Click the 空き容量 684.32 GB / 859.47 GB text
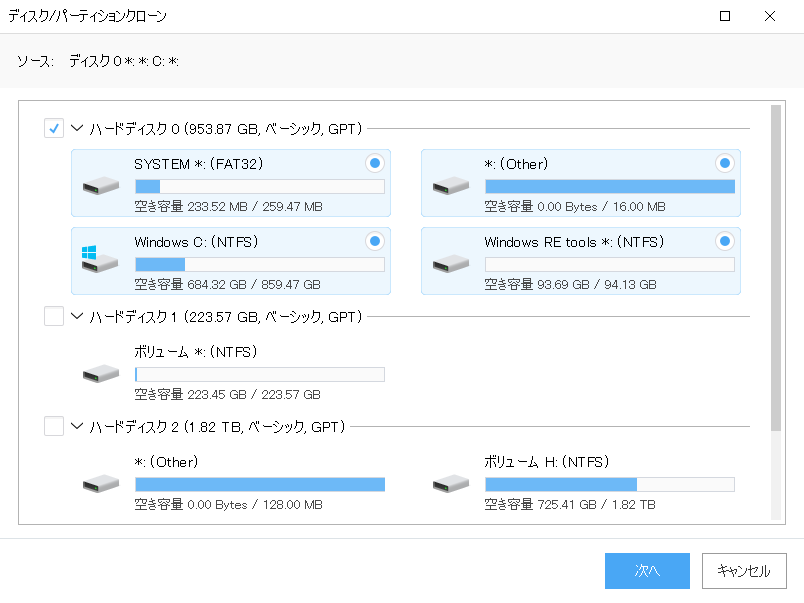The width and height of the screenshot is (804, 603). (x=227, y=284)
